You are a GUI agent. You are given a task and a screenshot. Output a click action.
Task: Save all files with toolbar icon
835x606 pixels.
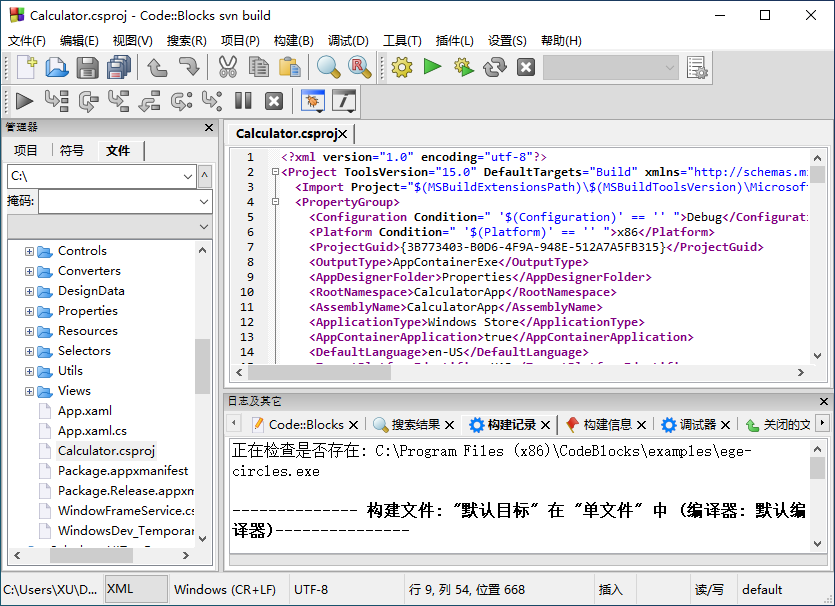tap(118, 68)
